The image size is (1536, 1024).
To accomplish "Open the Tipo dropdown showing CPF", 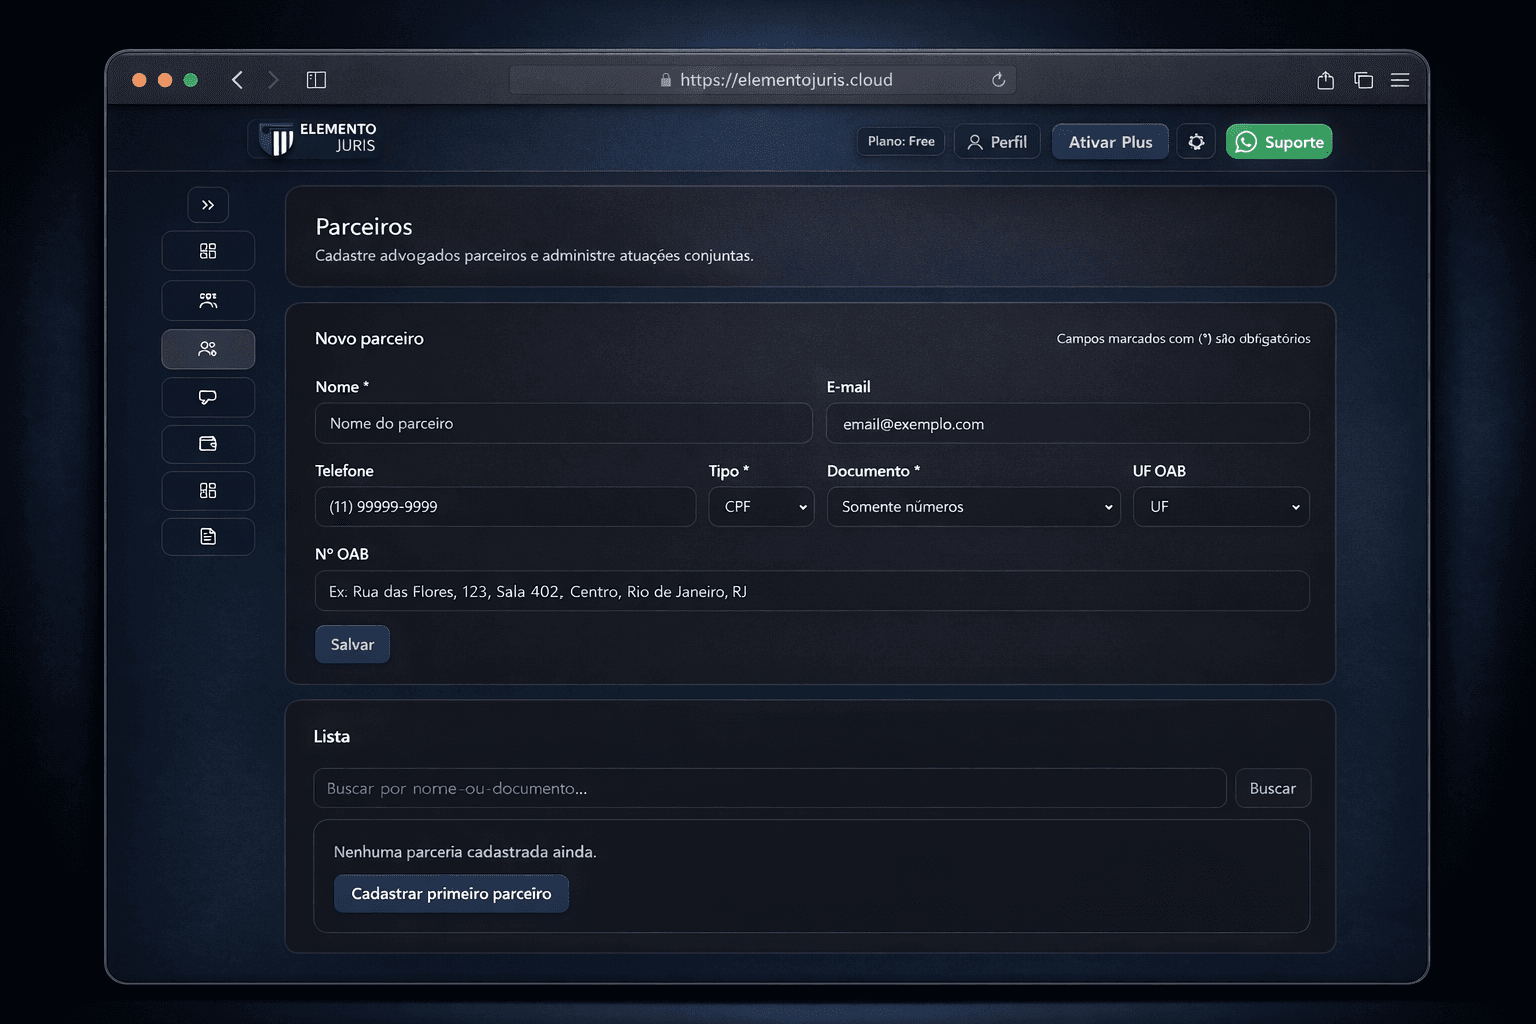I will (761, 507).
